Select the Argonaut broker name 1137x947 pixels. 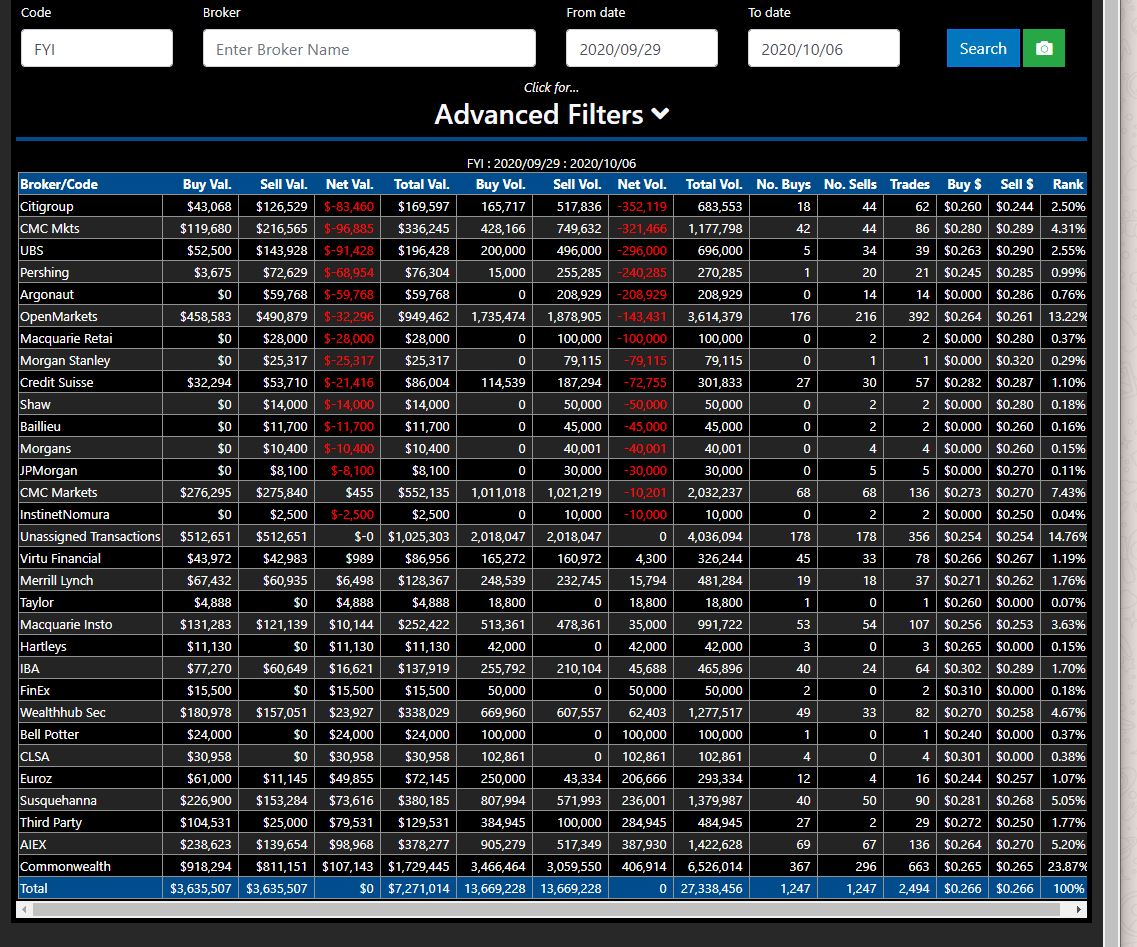(46, 294)
